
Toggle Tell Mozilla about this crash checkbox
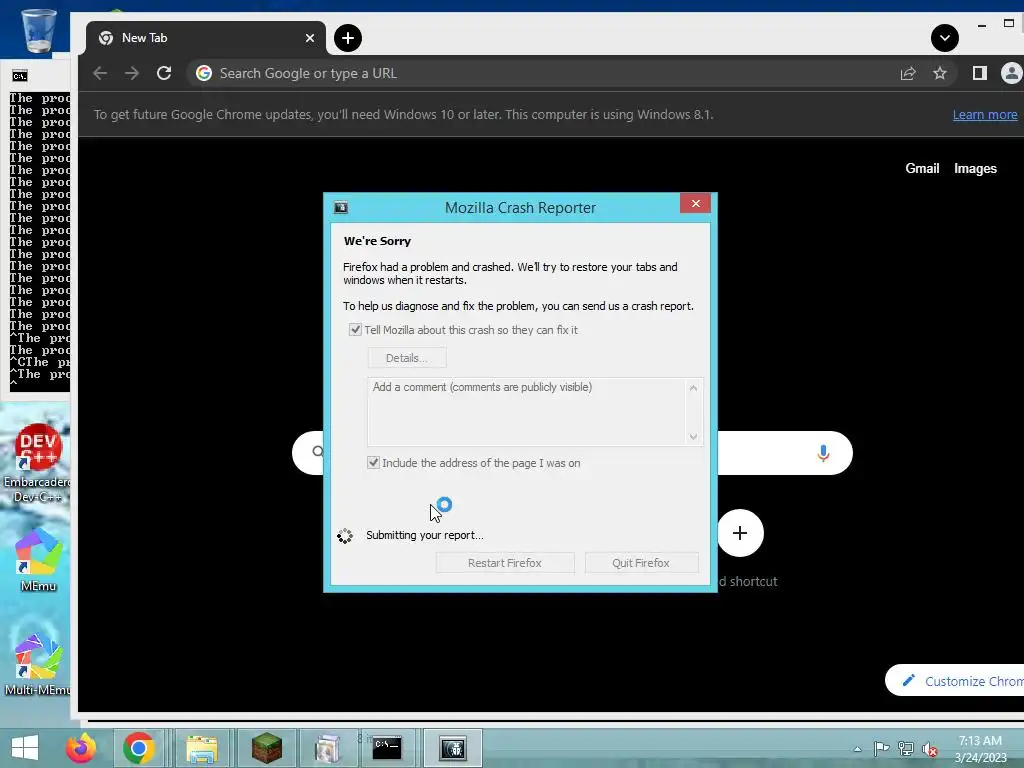click(355, 330)
